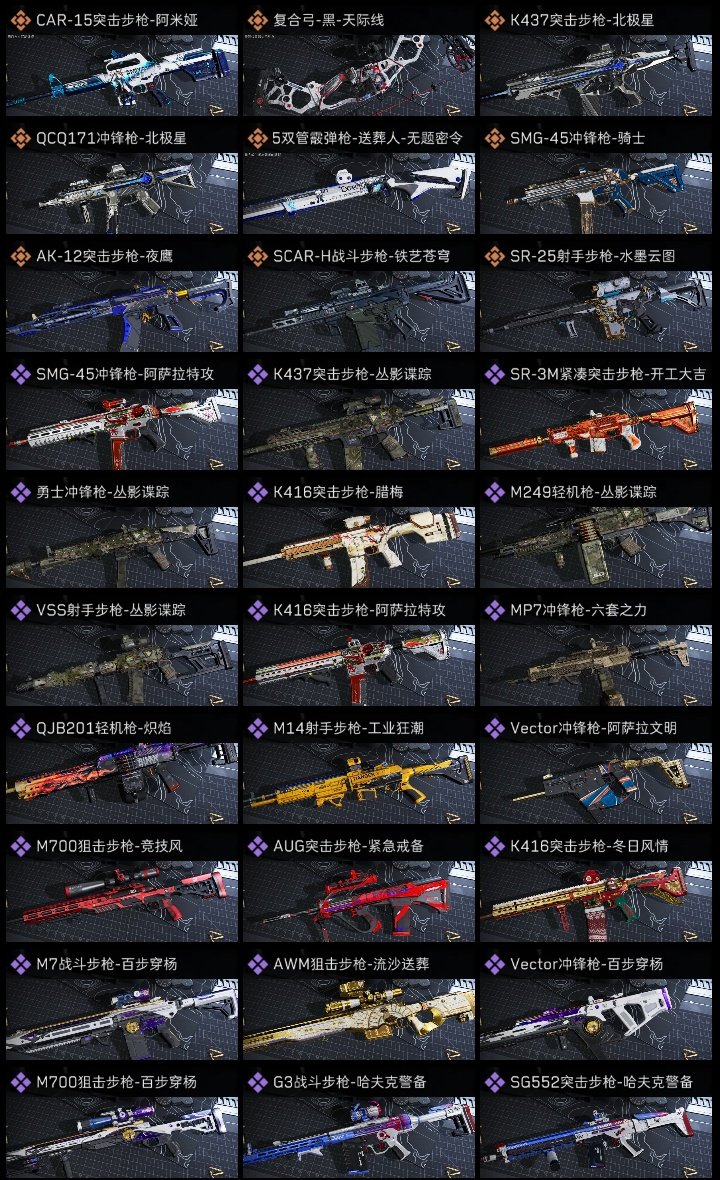Click purple rarity icon beside AWM狙击步枪-流沙送葬
This screenshot has height=1180, width=720.
tap(257, 964)
